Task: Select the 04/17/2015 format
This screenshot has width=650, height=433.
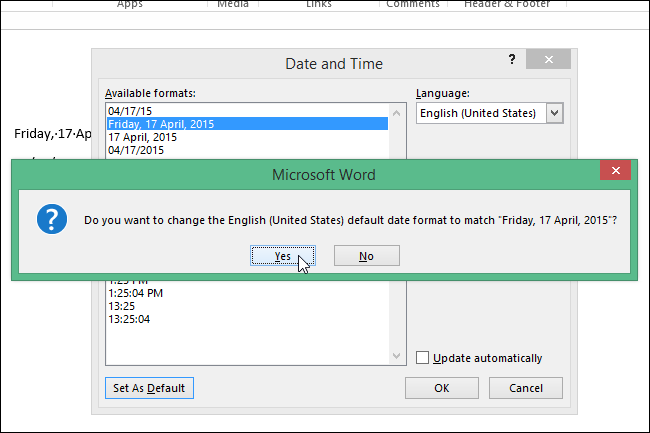Action: (x=247, y=150)
